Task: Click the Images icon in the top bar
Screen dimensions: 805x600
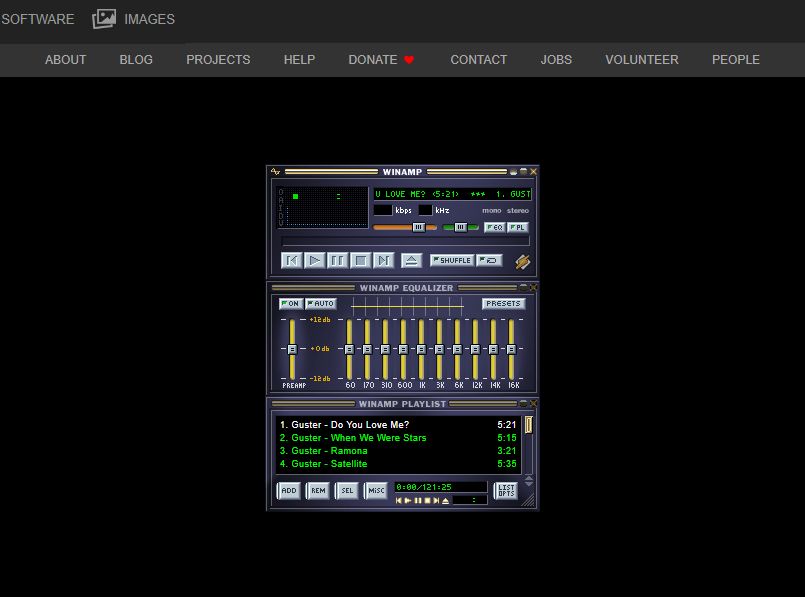Action: [x=104, y=19]
